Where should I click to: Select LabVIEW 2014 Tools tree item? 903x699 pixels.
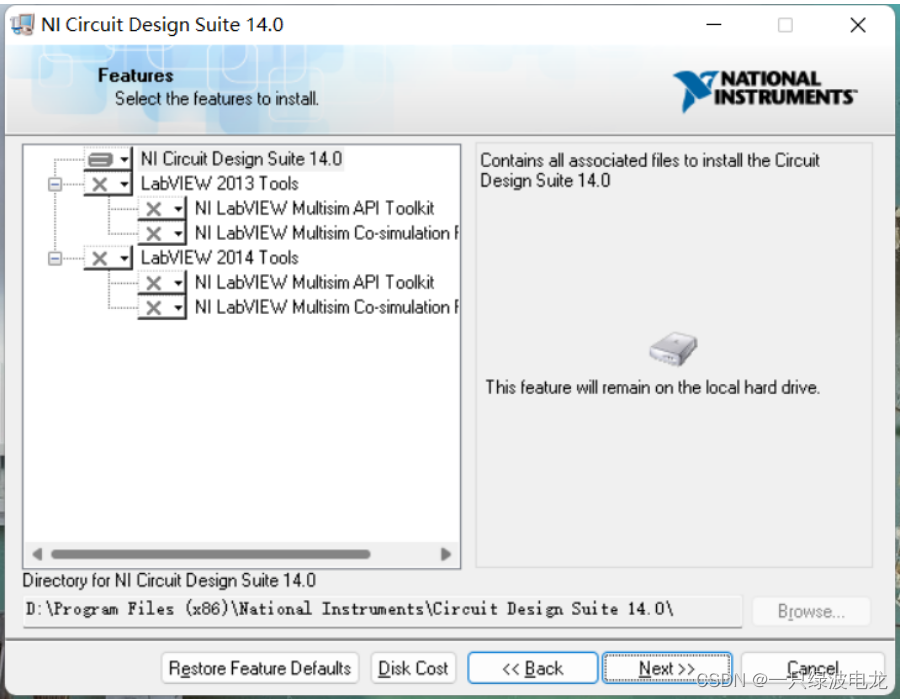[x=219, y=258]
